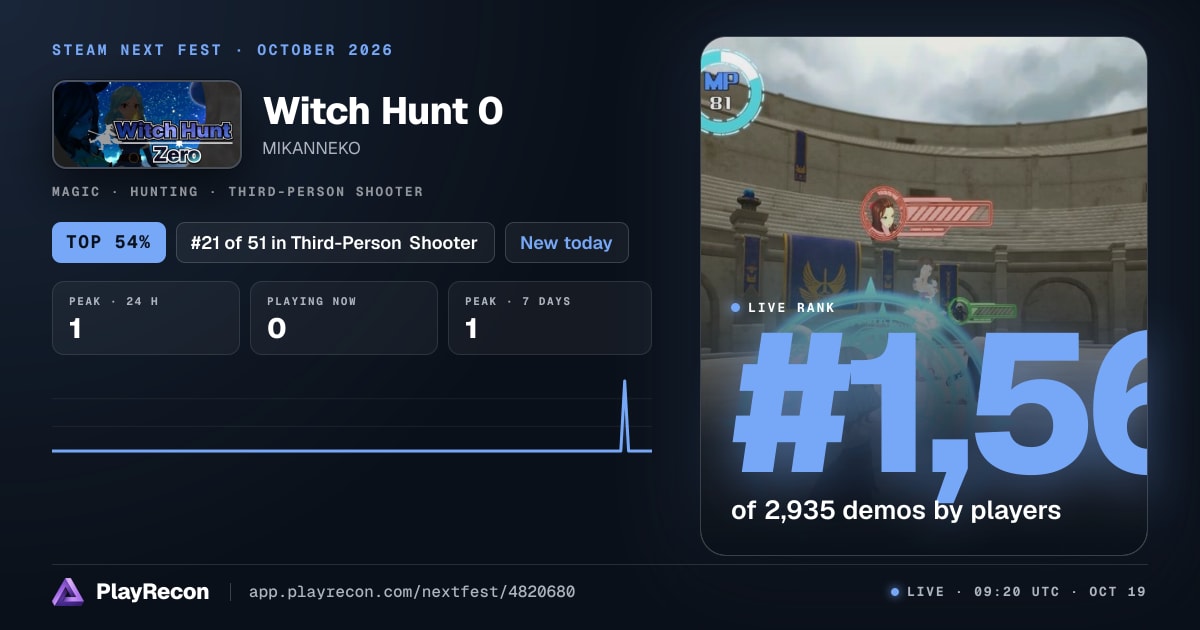
Task: Click the LIVE RANK label
Action: [783, 308]
